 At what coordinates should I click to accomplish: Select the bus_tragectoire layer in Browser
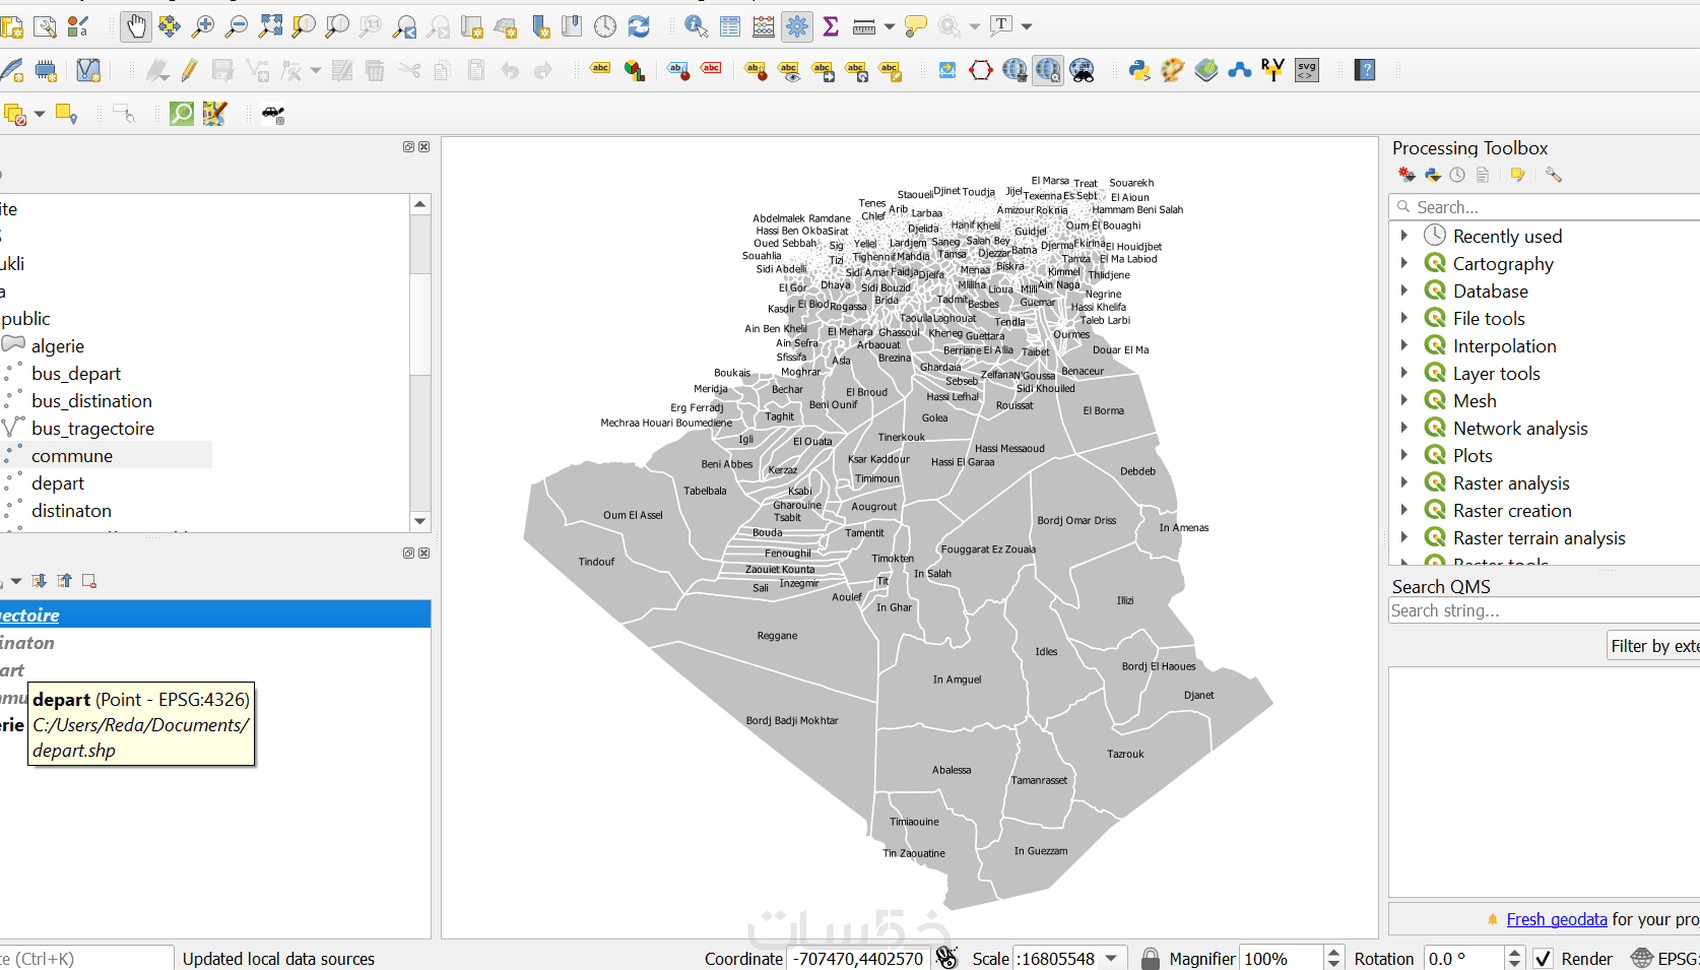pyautogui.click(x=93, y=428)
